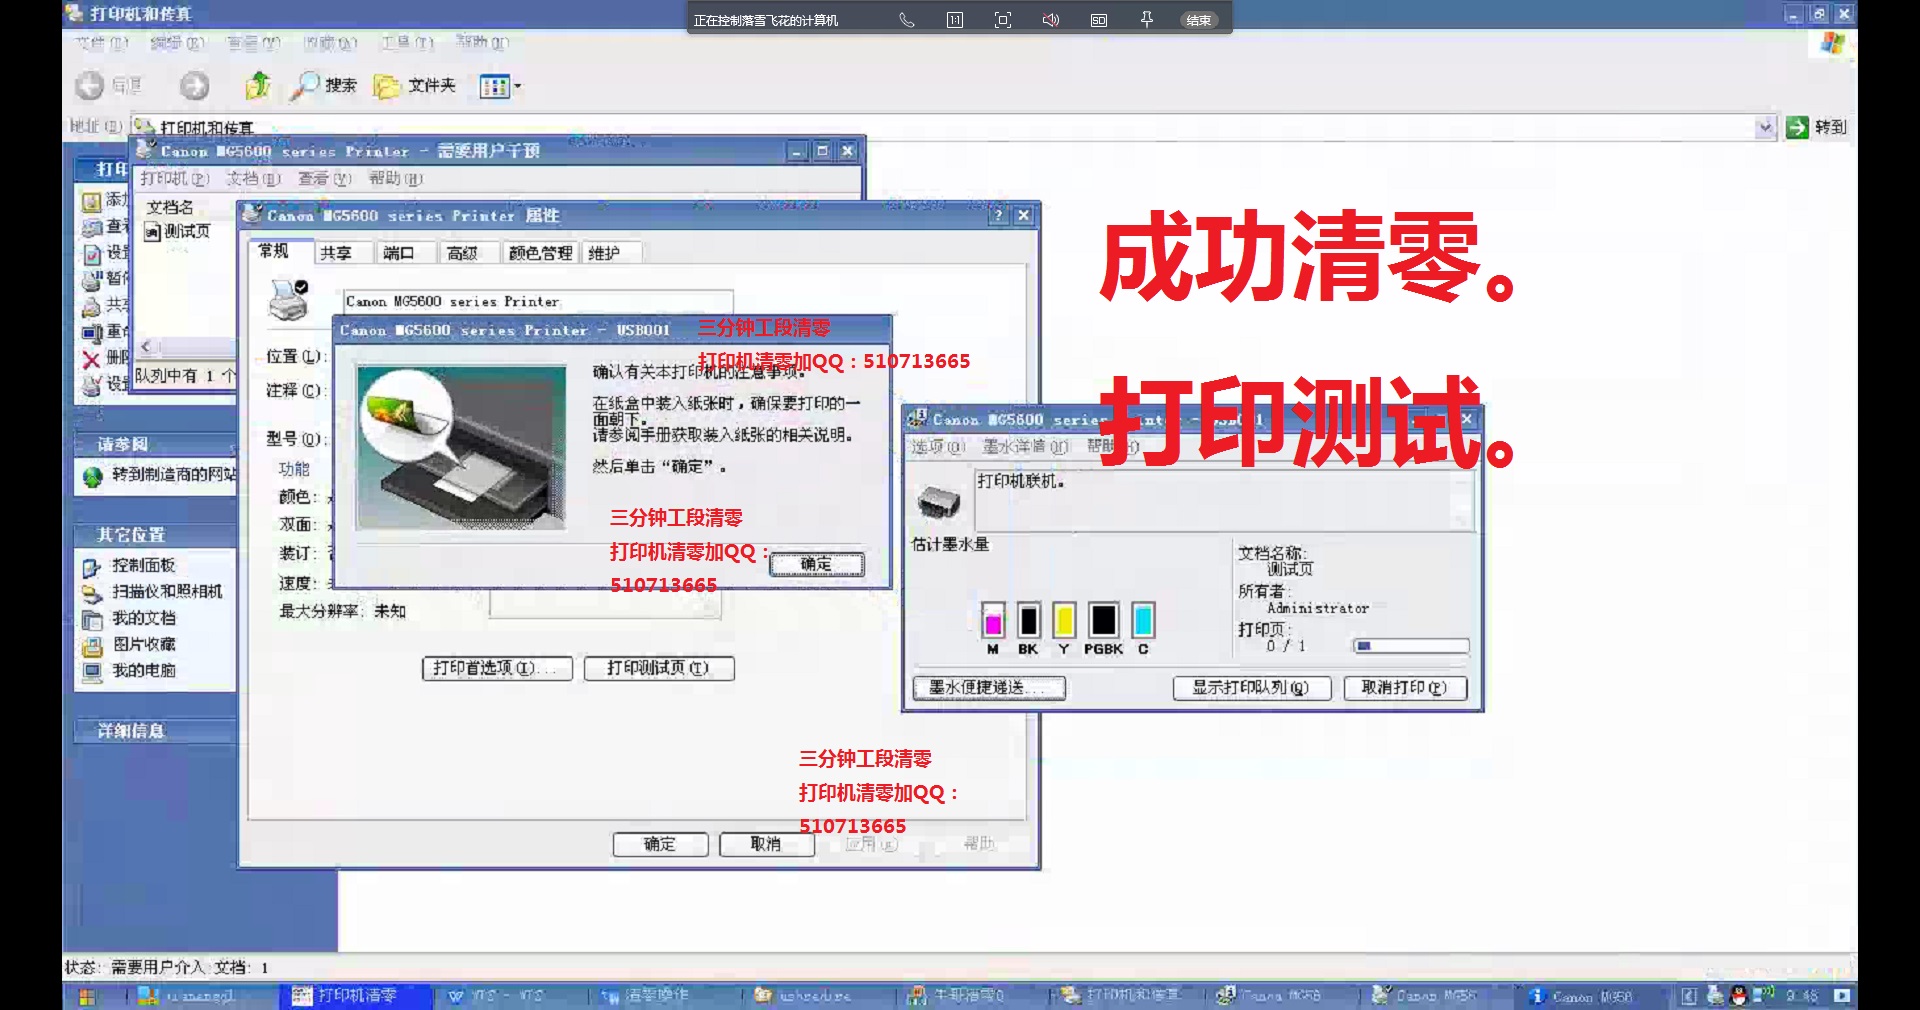Open 打印机(P) menu in print queue window

[175, 179]
